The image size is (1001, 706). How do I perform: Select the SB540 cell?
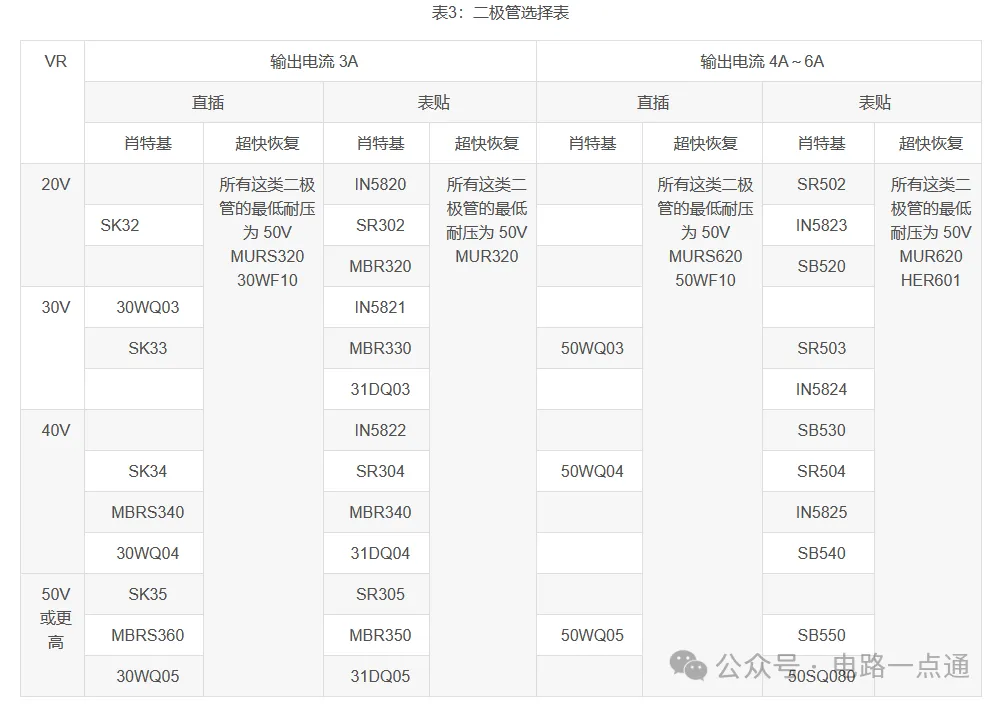point(818,553)
